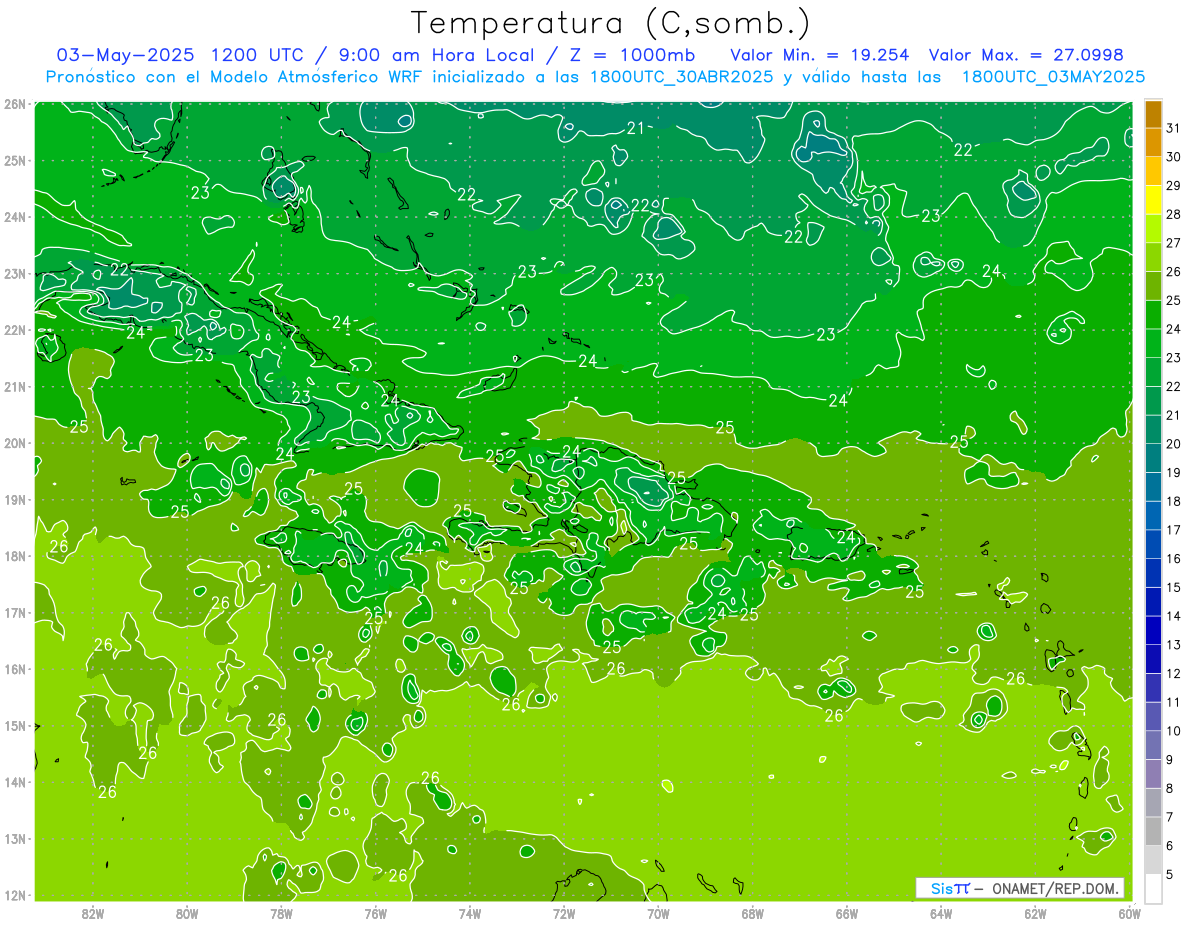Click the color scale label '5'

coord(1171,875)
